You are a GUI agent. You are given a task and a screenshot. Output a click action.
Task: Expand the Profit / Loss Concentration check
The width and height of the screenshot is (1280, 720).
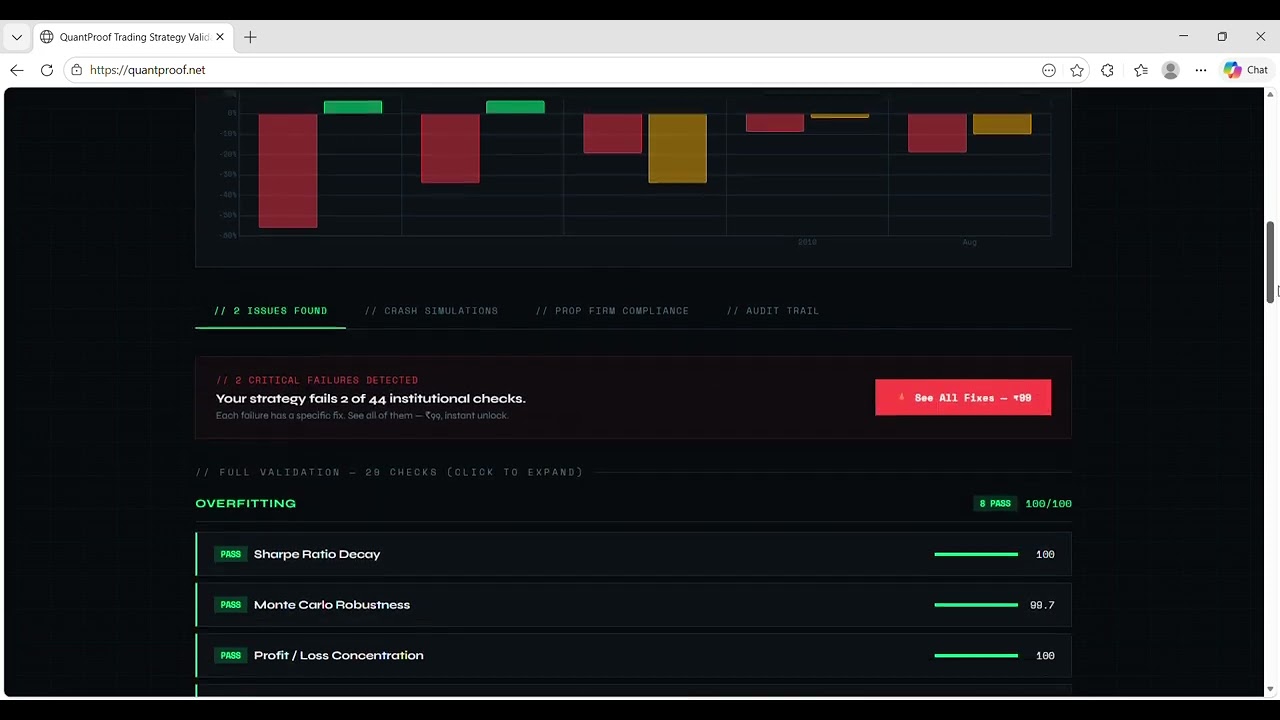633,655
